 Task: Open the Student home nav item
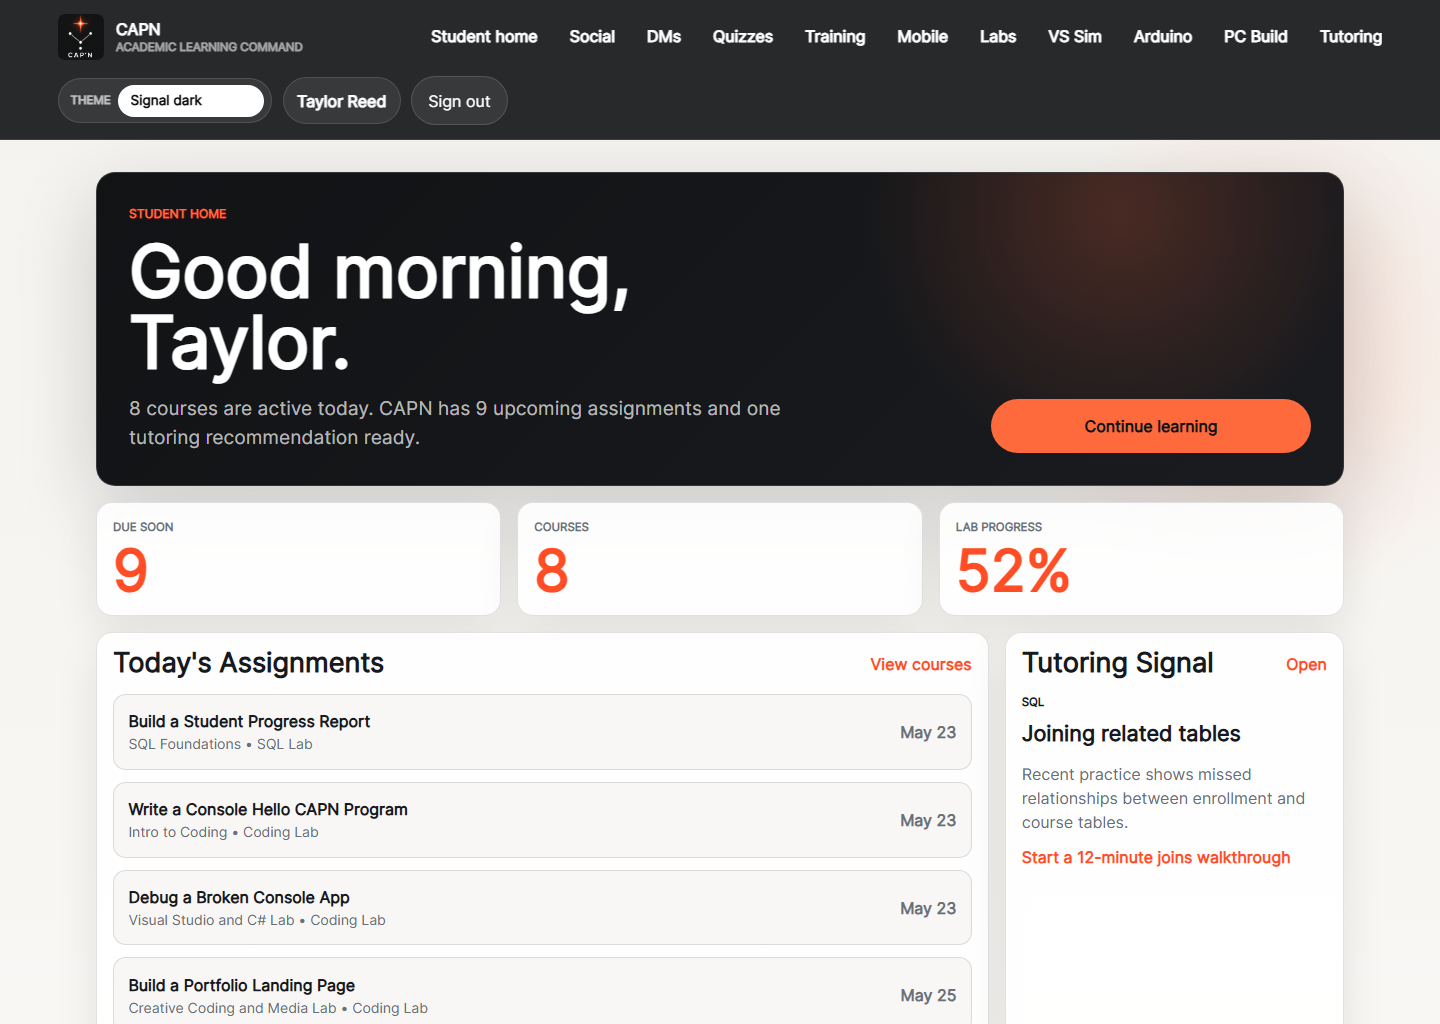484,37
